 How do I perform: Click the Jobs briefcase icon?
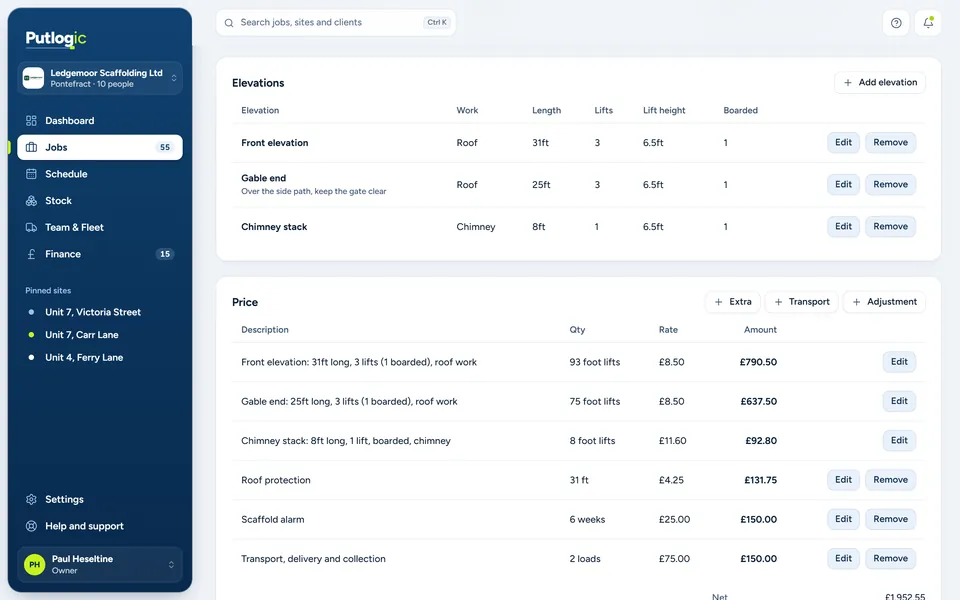pos(31,147)
